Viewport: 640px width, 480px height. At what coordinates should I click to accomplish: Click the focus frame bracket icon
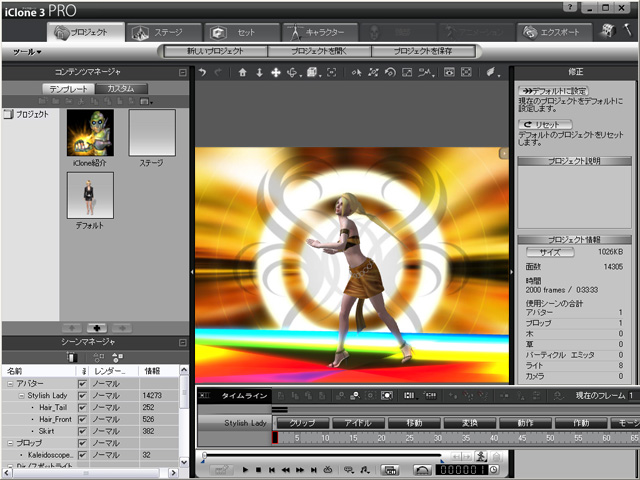pos(332,73)
